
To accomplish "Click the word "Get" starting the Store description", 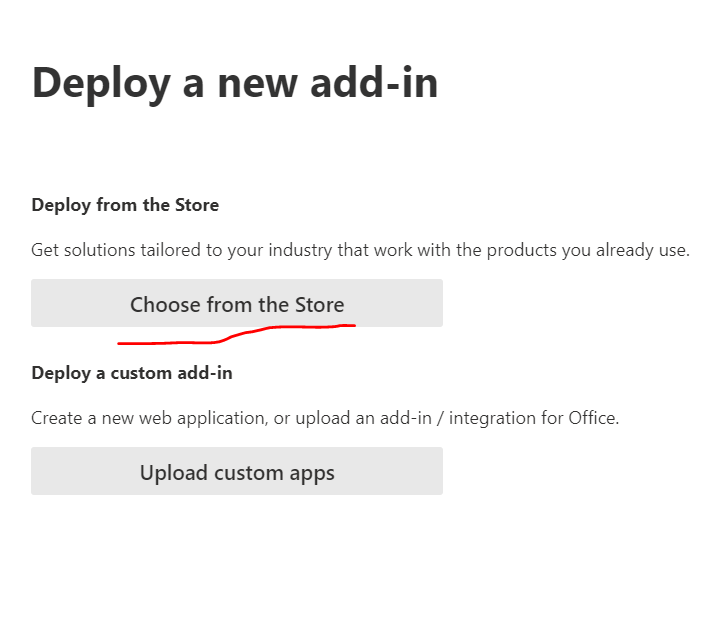I will [45, 250].
